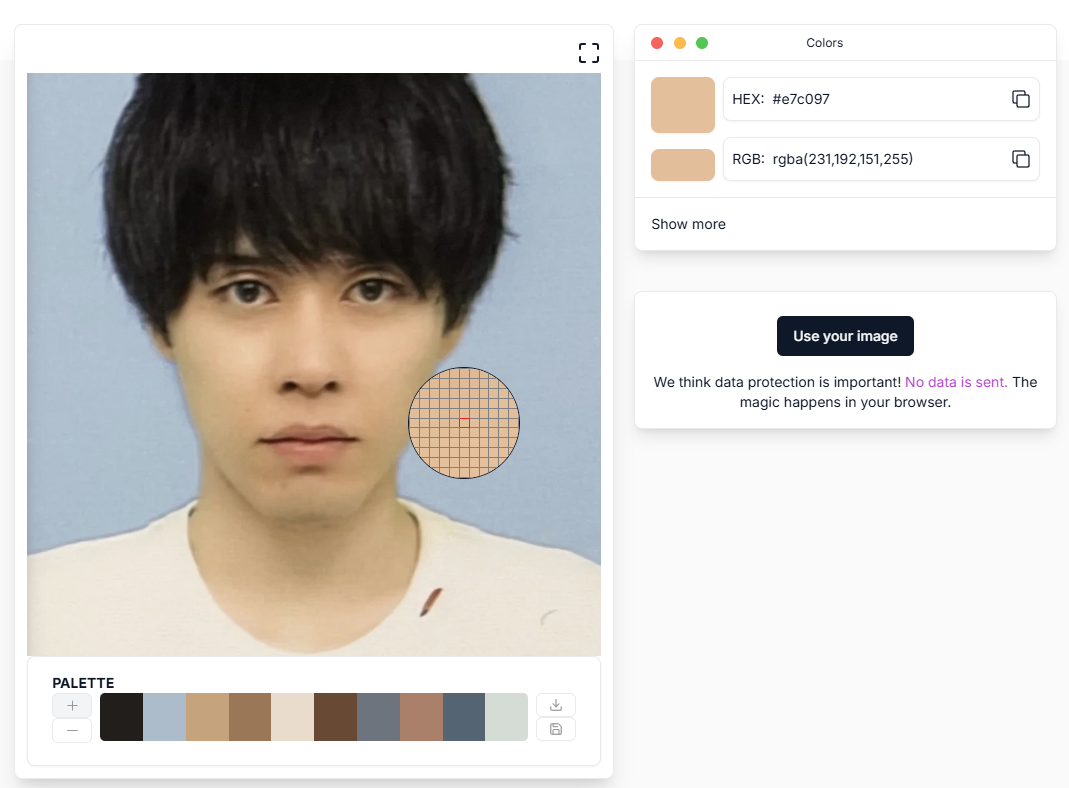Click the yellow window dot in the Colors panel
This screenshot has width=1069, height=788.
click(680, 43)
